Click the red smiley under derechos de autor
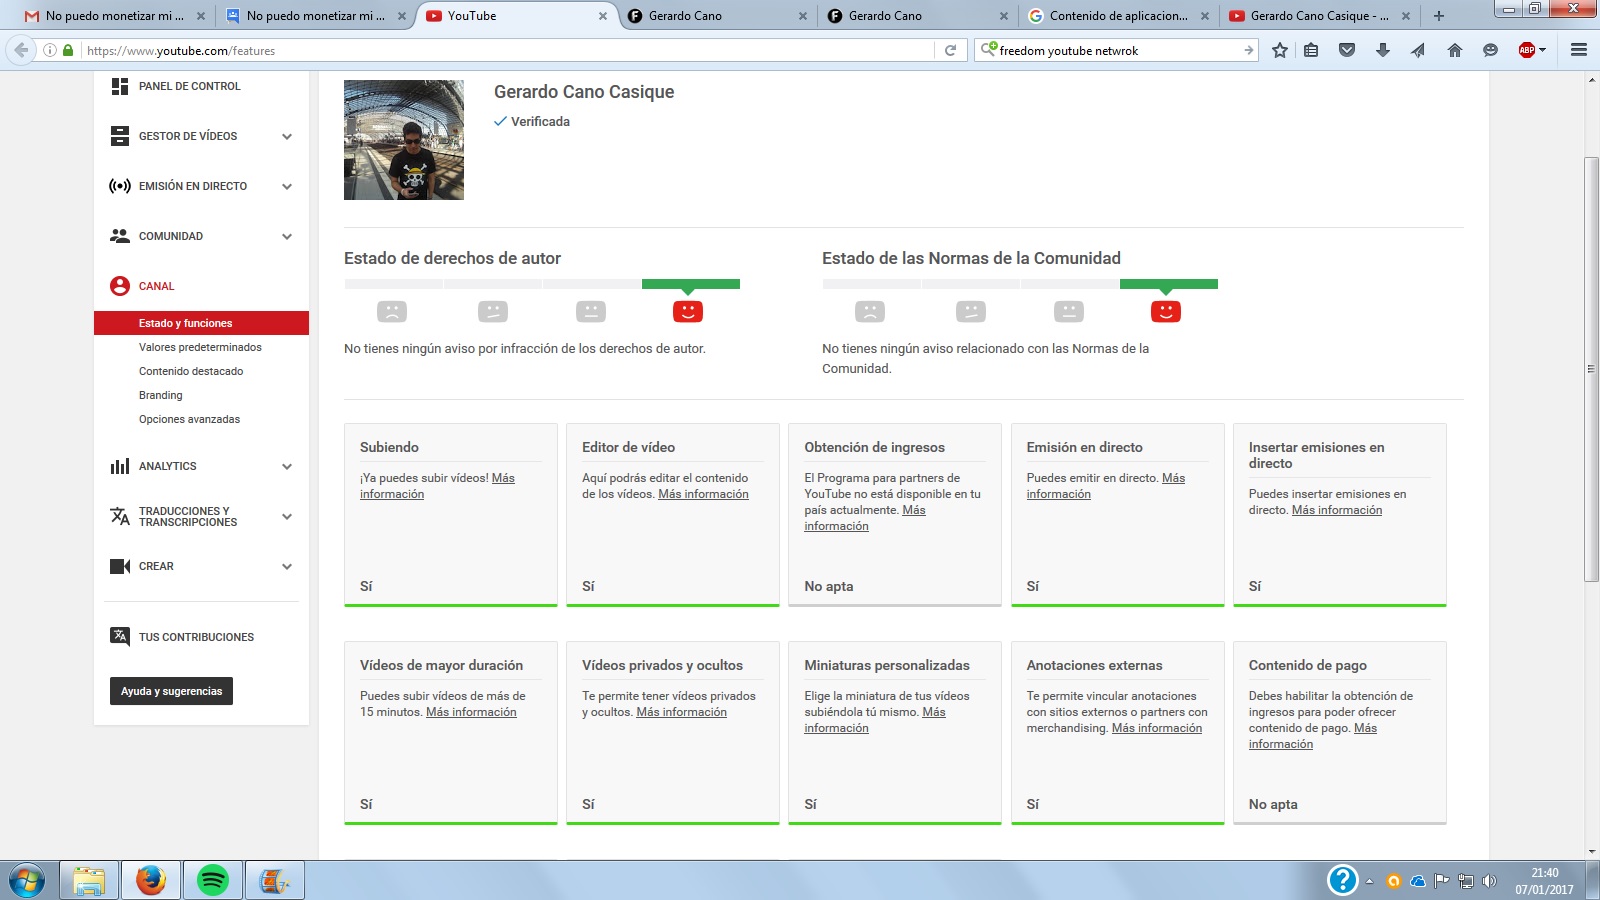 [x=688, y=311]
